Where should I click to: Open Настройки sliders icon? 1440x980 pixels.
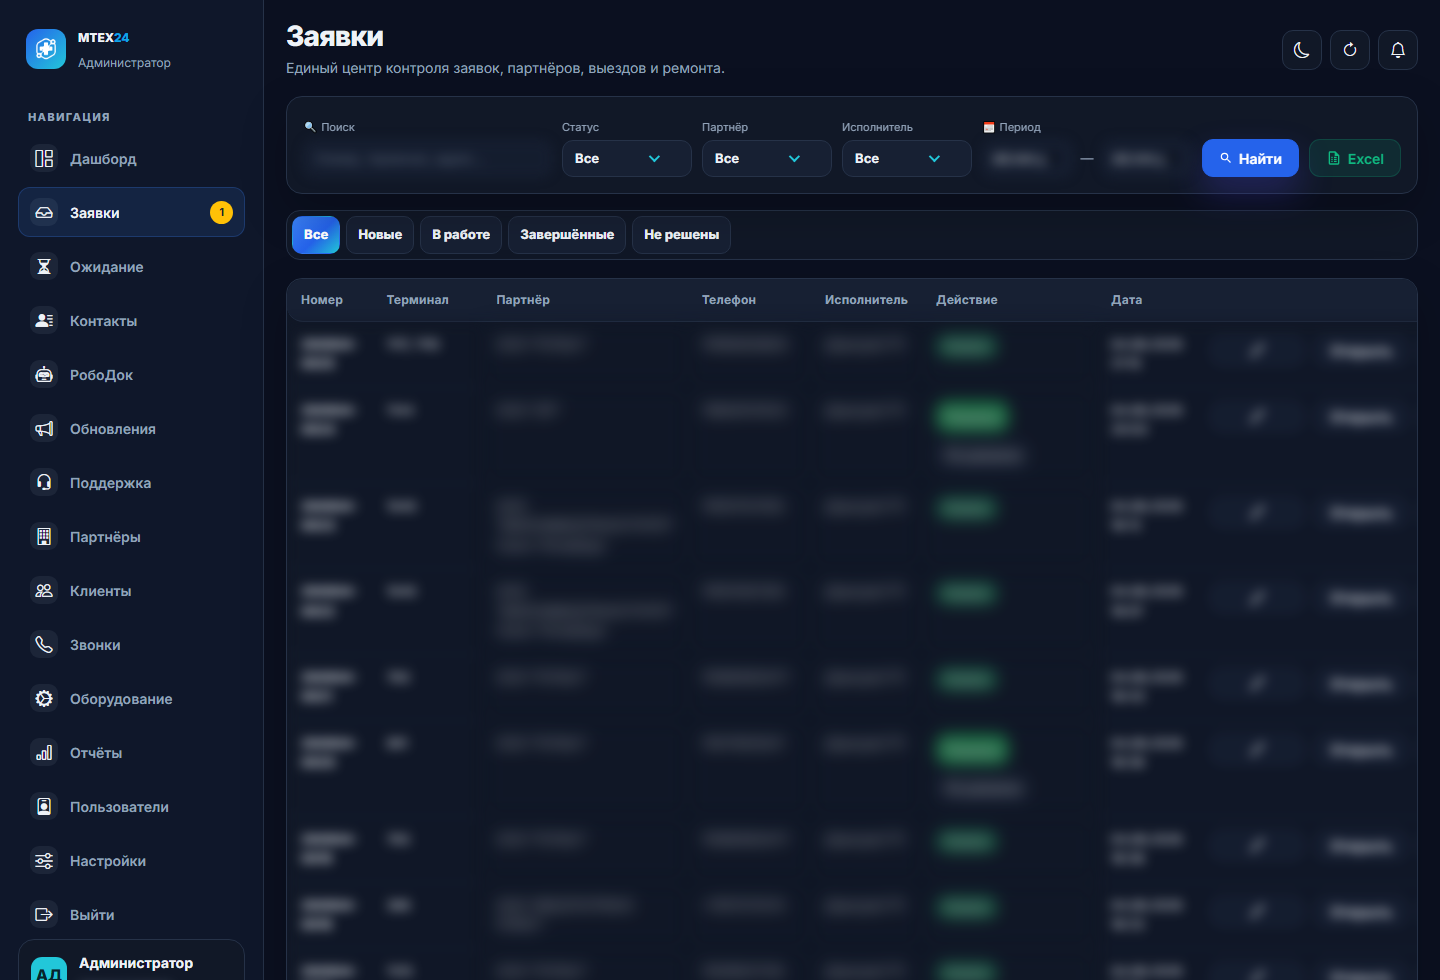pyautogui.click(x=44, y=861)
